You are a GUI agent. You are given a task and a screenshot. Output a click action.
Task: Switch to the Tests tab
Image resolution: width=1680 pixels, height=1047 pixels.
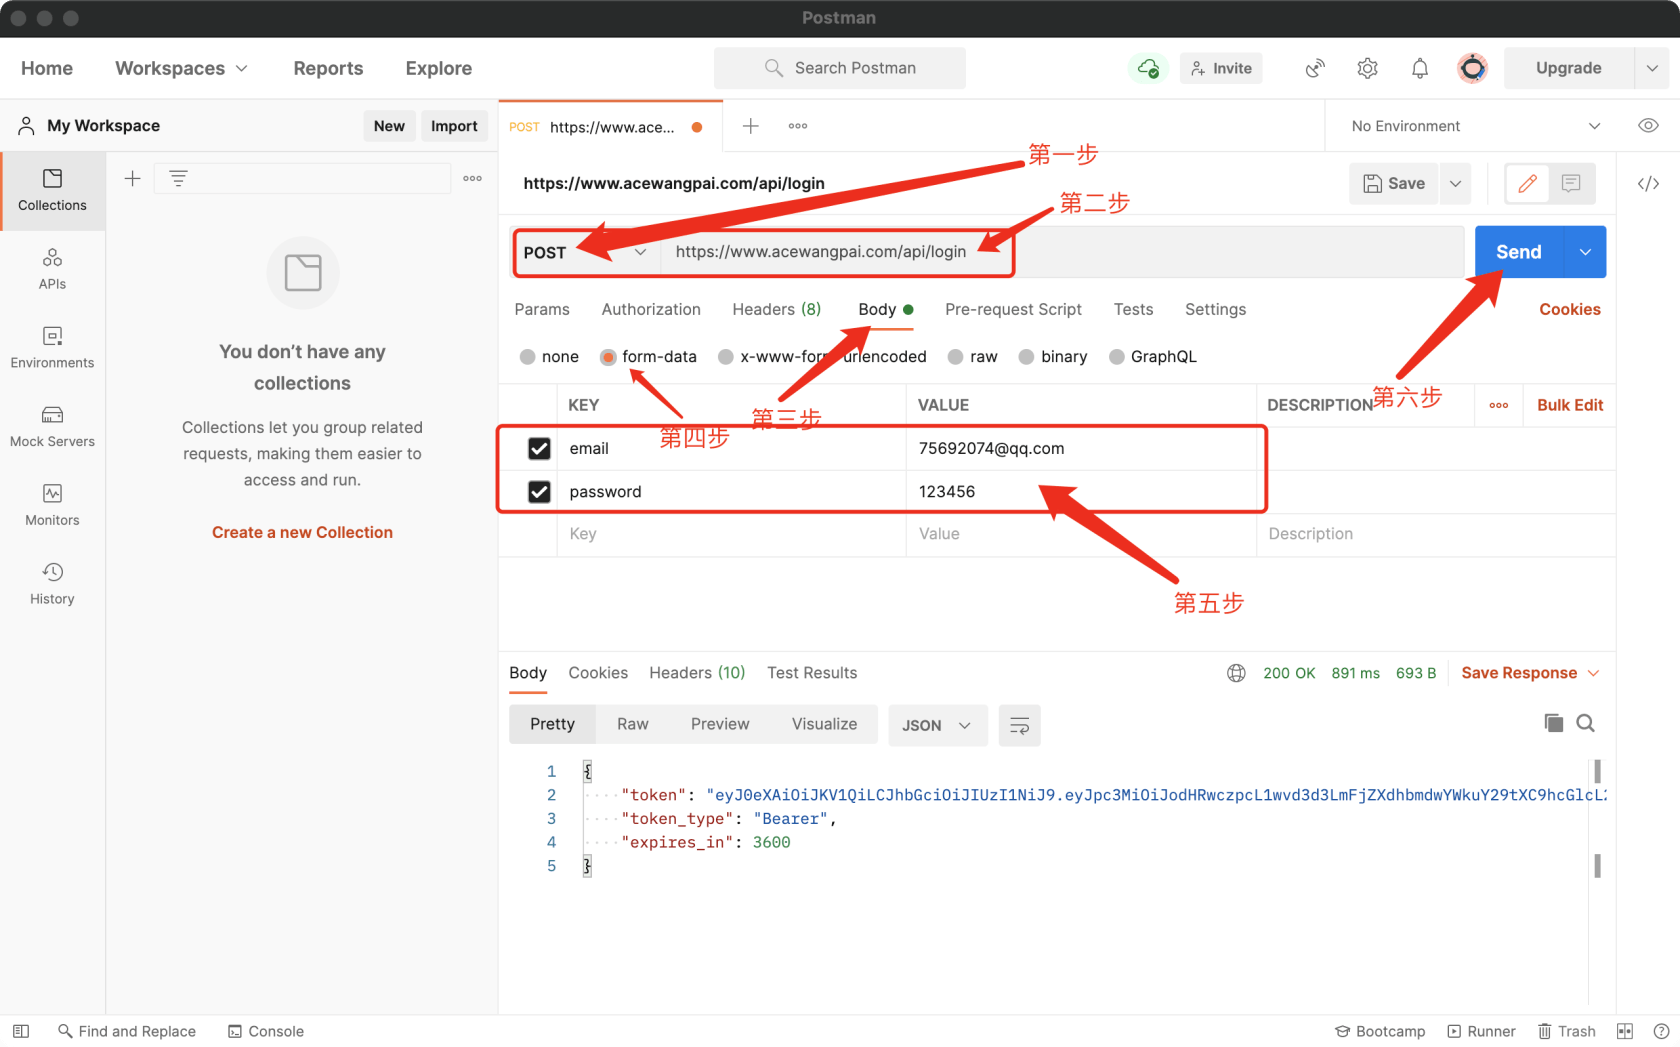coord(1133,309)
